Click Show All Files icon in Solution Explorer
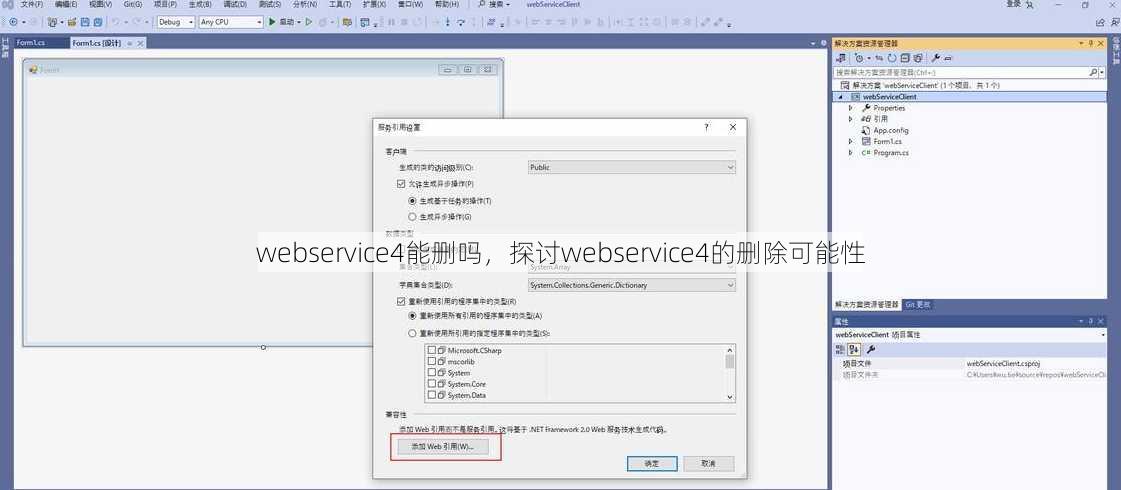 pos(918,58)
